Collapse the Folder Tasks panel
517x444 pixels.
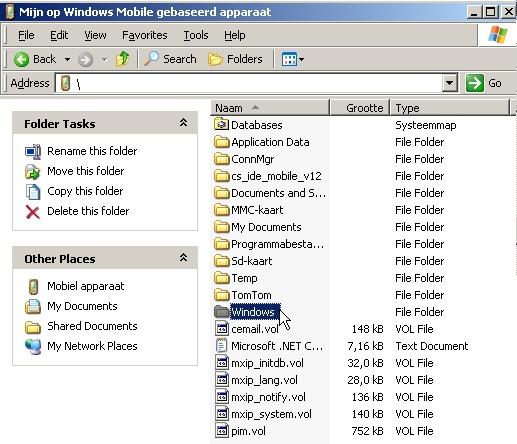(183, 122)
